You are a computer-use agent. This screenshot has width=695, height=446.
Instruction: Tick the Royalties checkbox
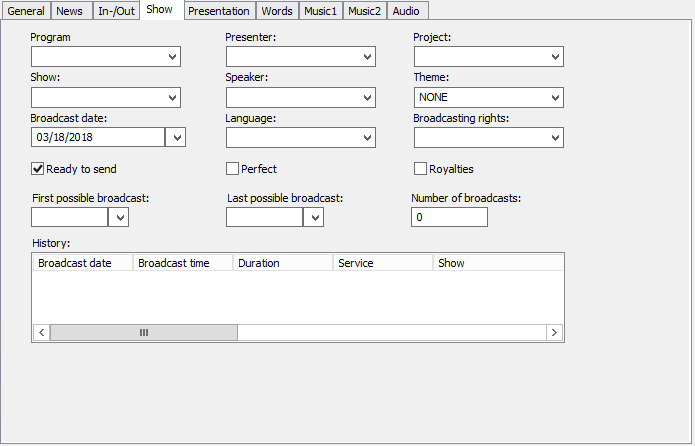[x=421, y=169]
